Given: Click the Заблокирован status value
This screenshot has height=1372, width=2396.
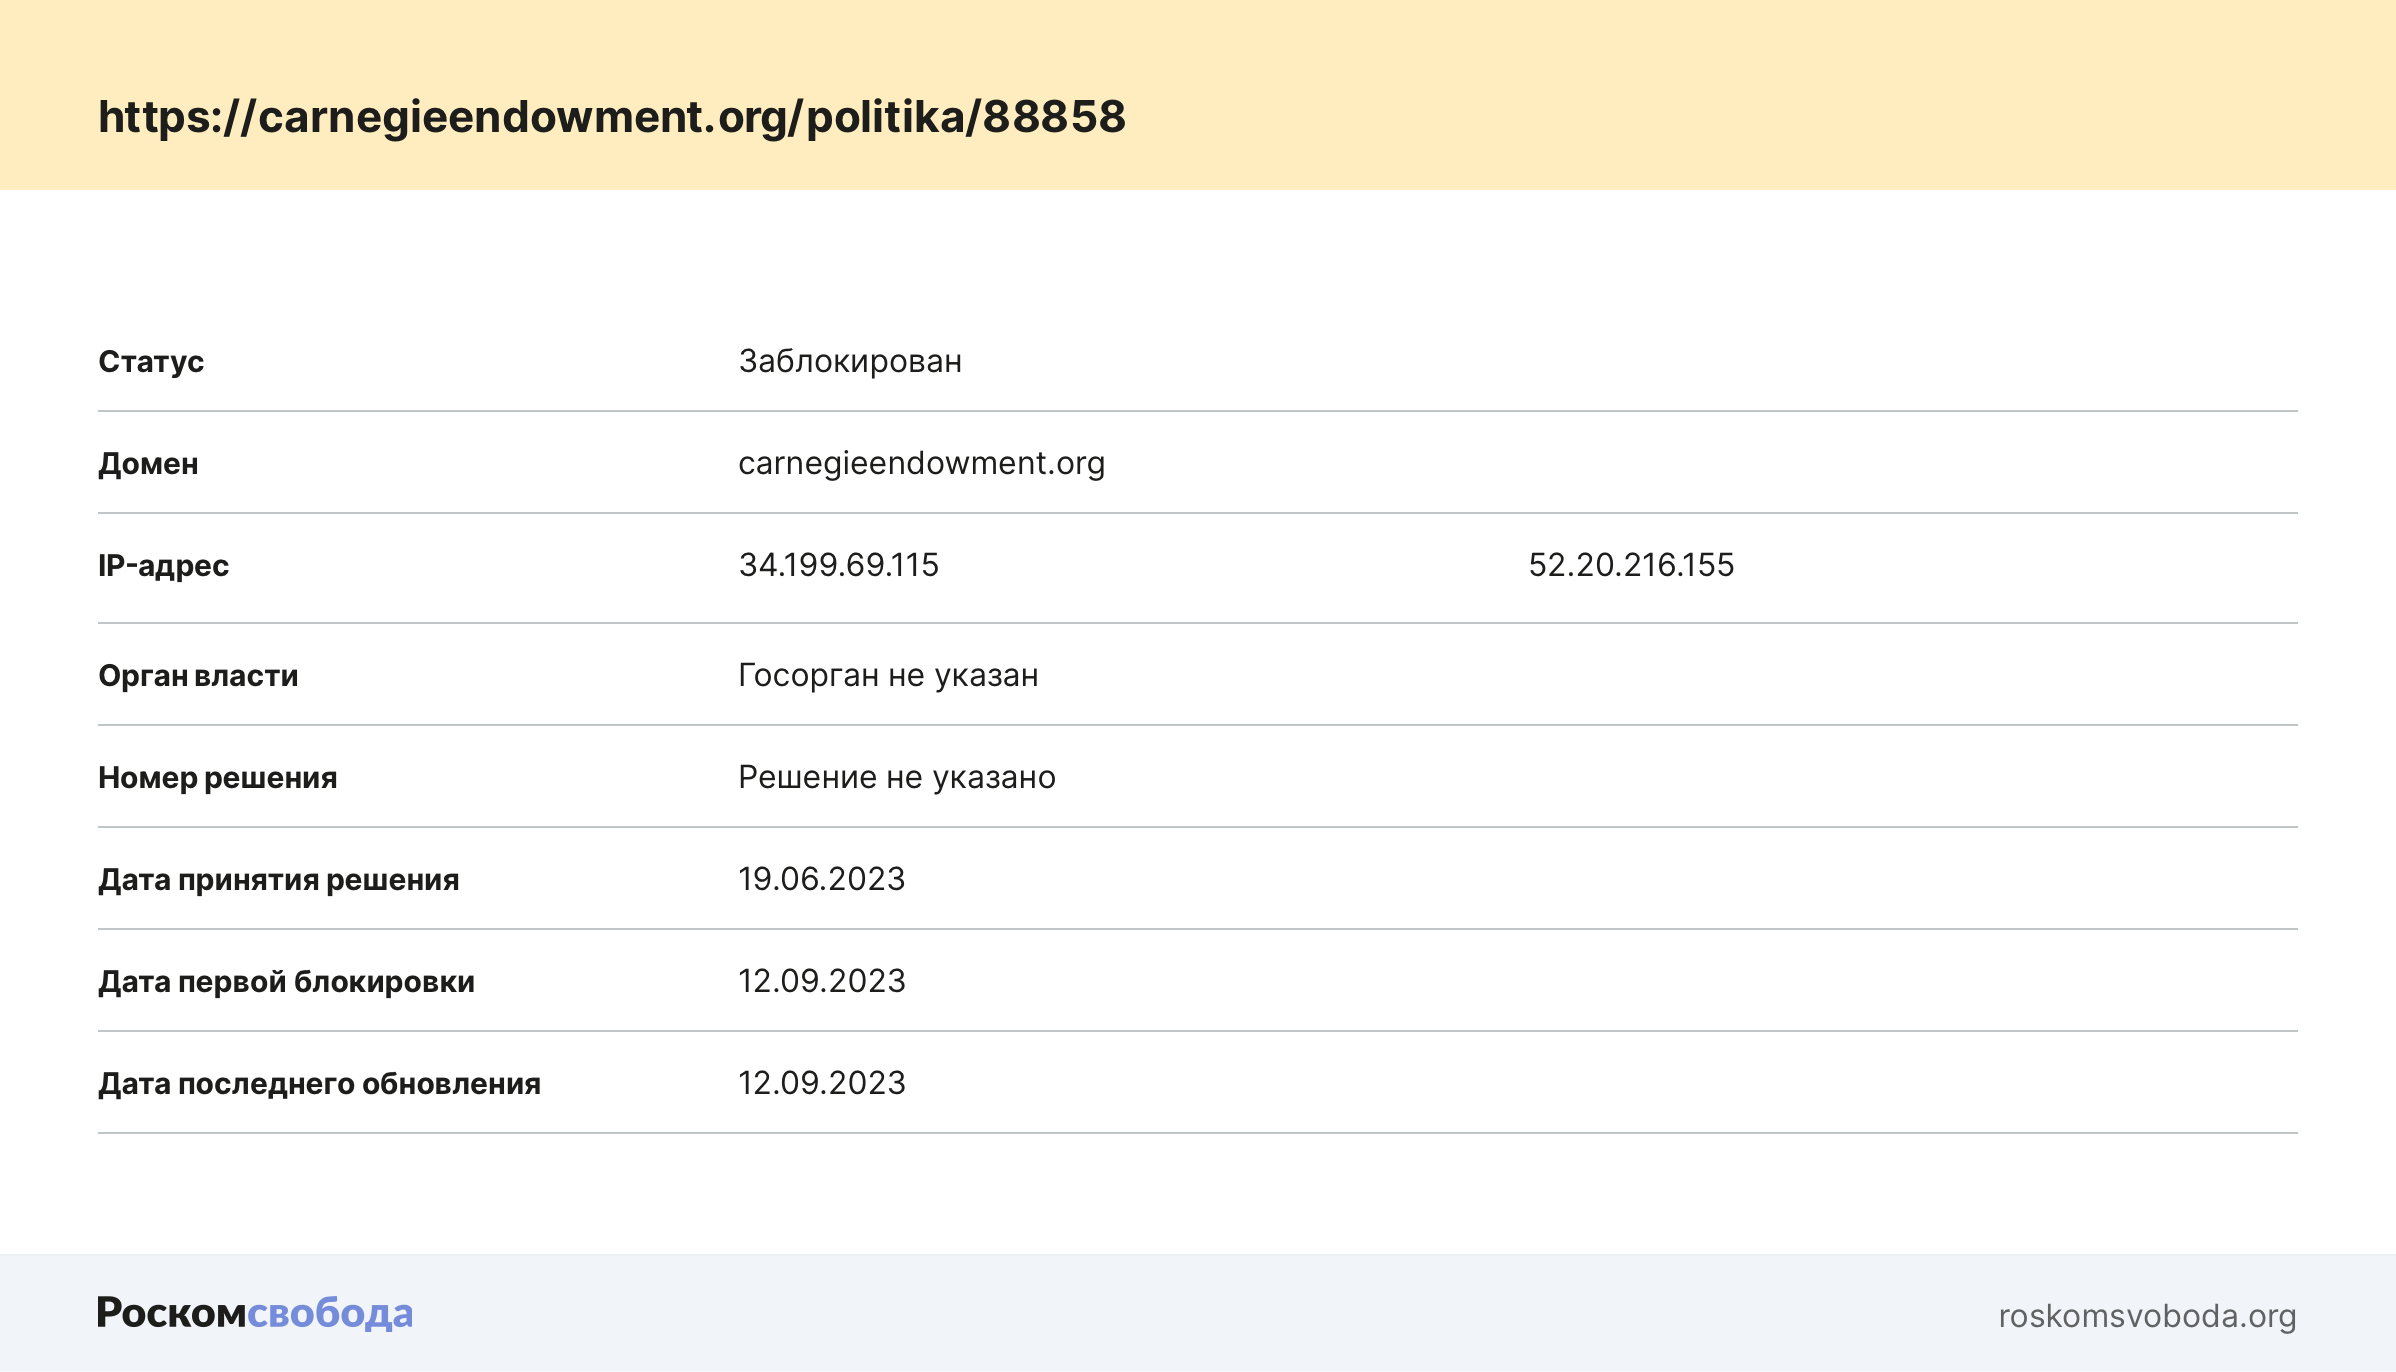Looking at the screenshot, I should click(850, 361).
